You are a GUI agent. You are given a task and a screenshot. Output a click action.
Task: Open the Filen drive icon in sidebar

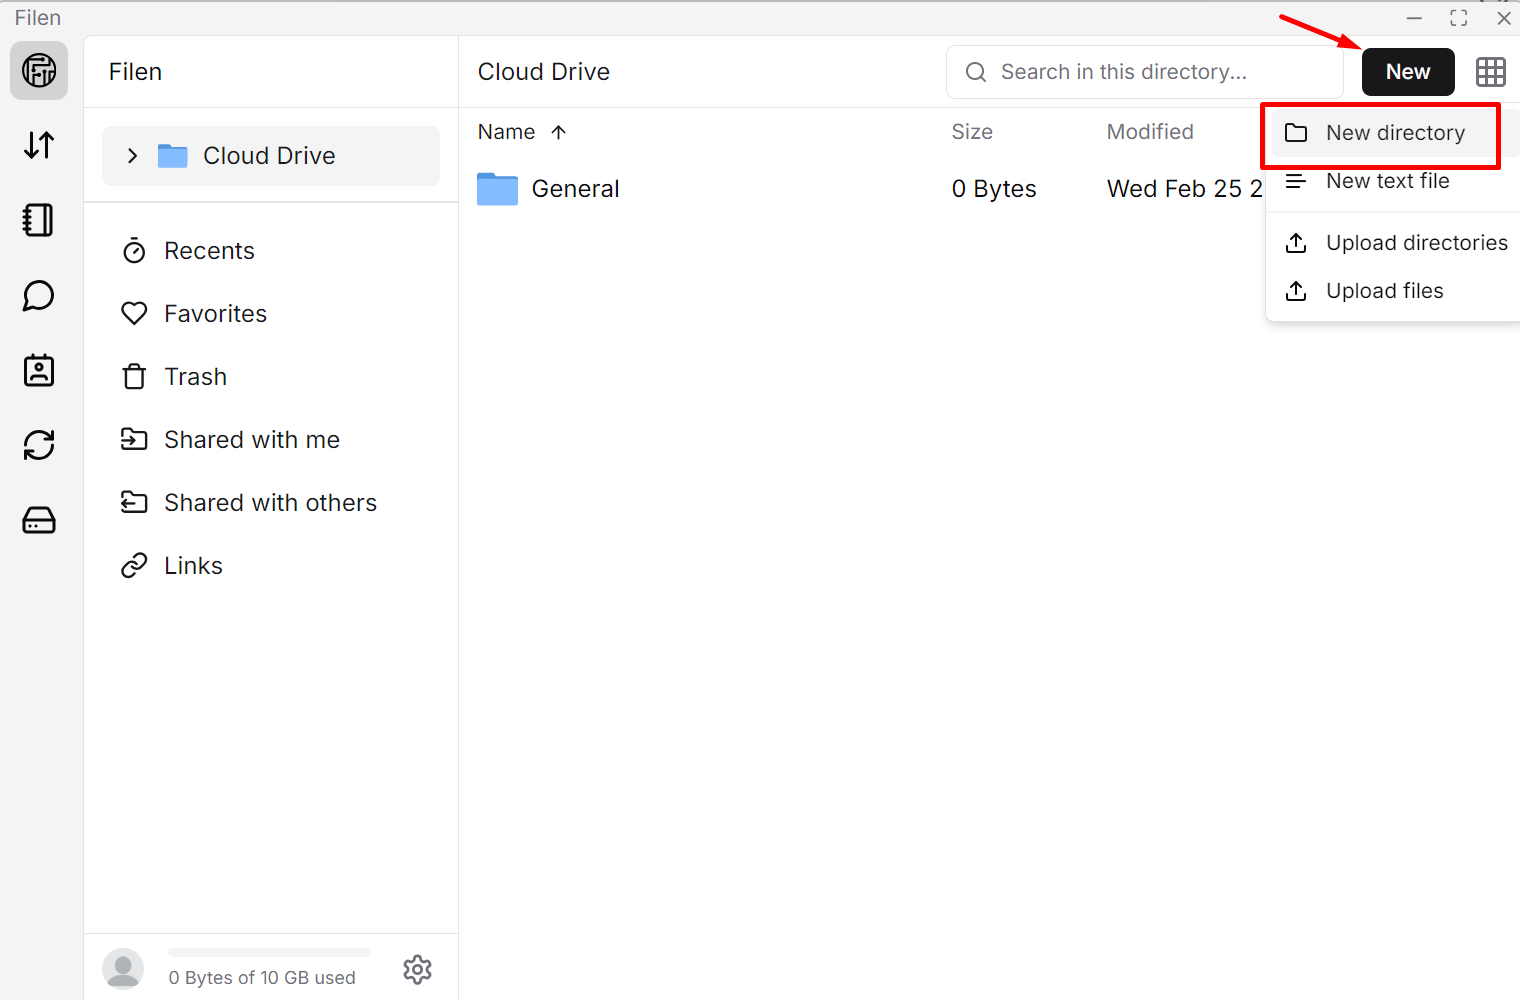coord(39,71)
